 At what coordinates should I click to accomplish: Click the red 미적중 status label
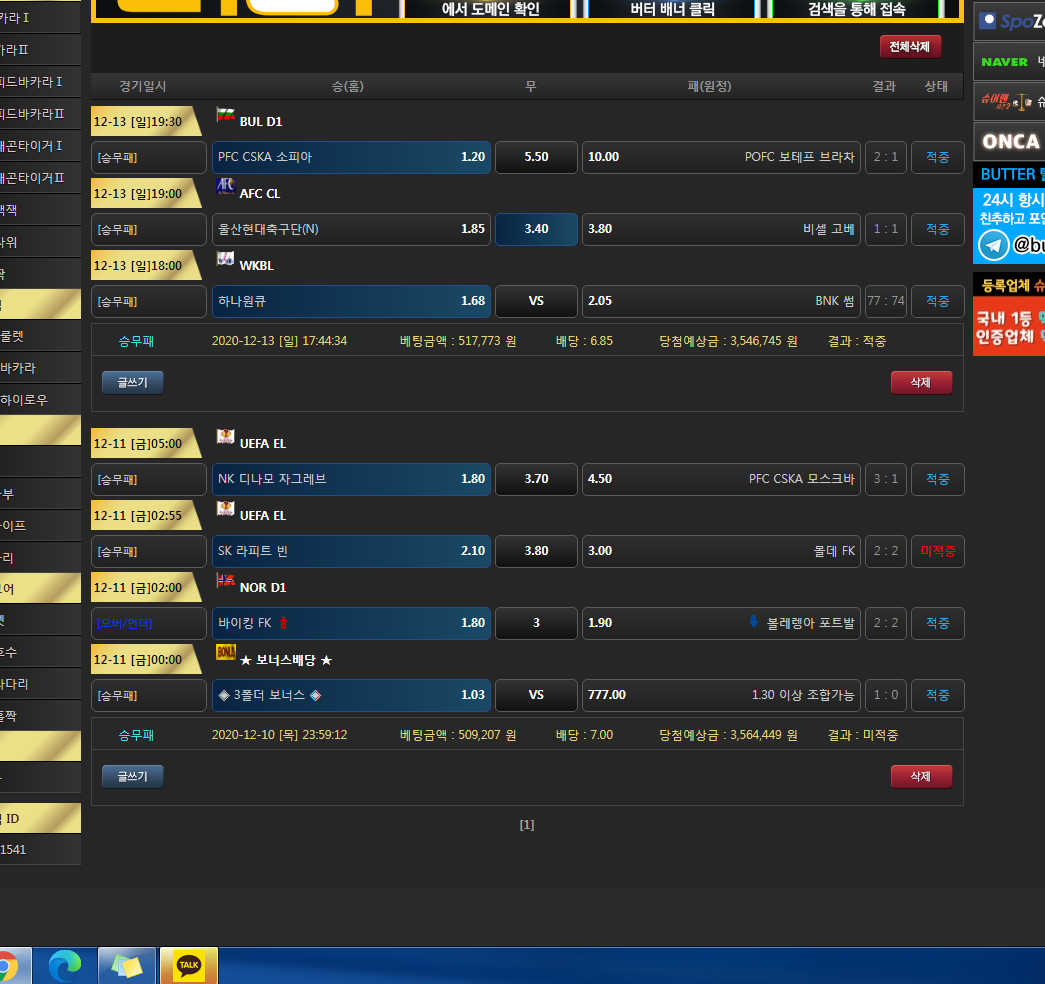(937, 551)
